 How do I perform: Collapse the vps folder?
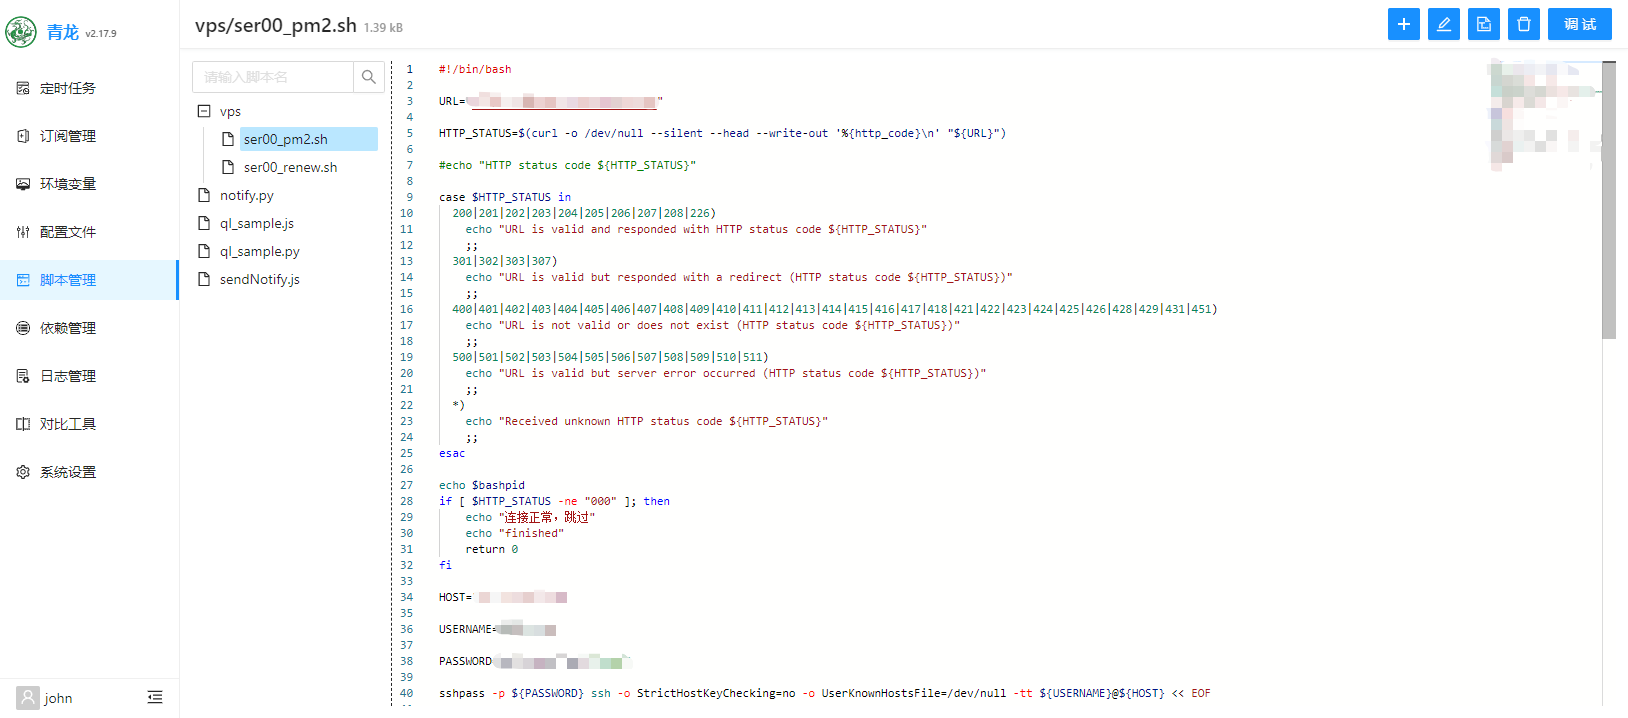(204, 111)
